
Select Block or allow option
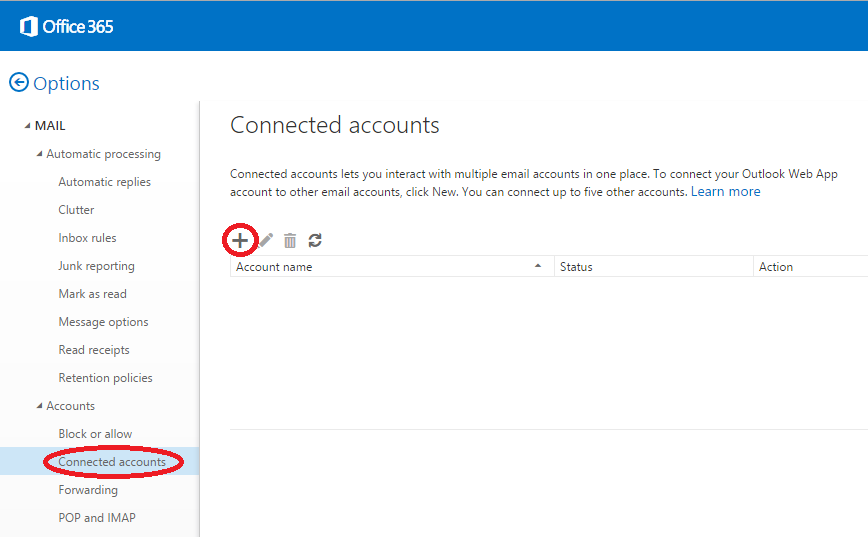click(x=95, y=434)
